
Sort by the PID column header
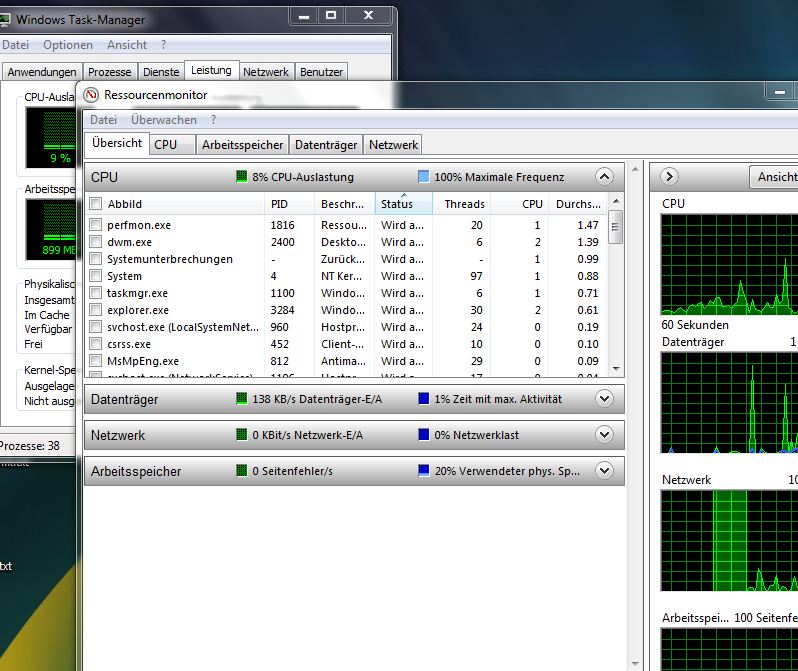[289, 204]
